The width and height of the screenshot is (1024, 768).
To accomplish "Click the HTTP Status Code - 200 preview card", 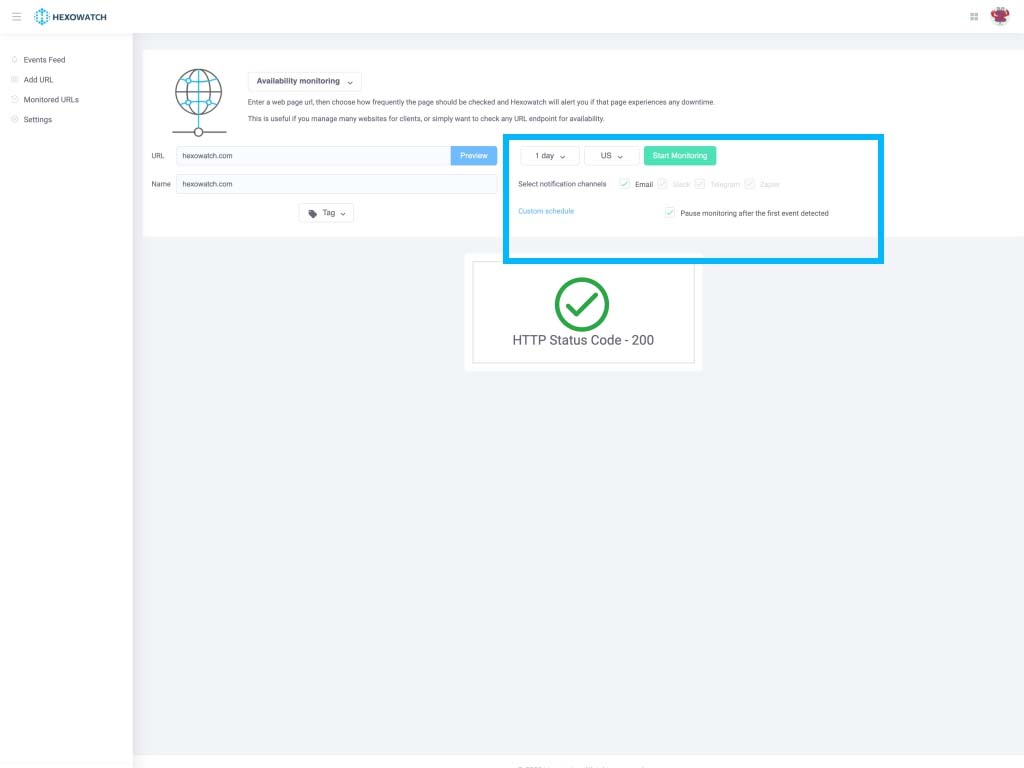I will tap(583, 312).
